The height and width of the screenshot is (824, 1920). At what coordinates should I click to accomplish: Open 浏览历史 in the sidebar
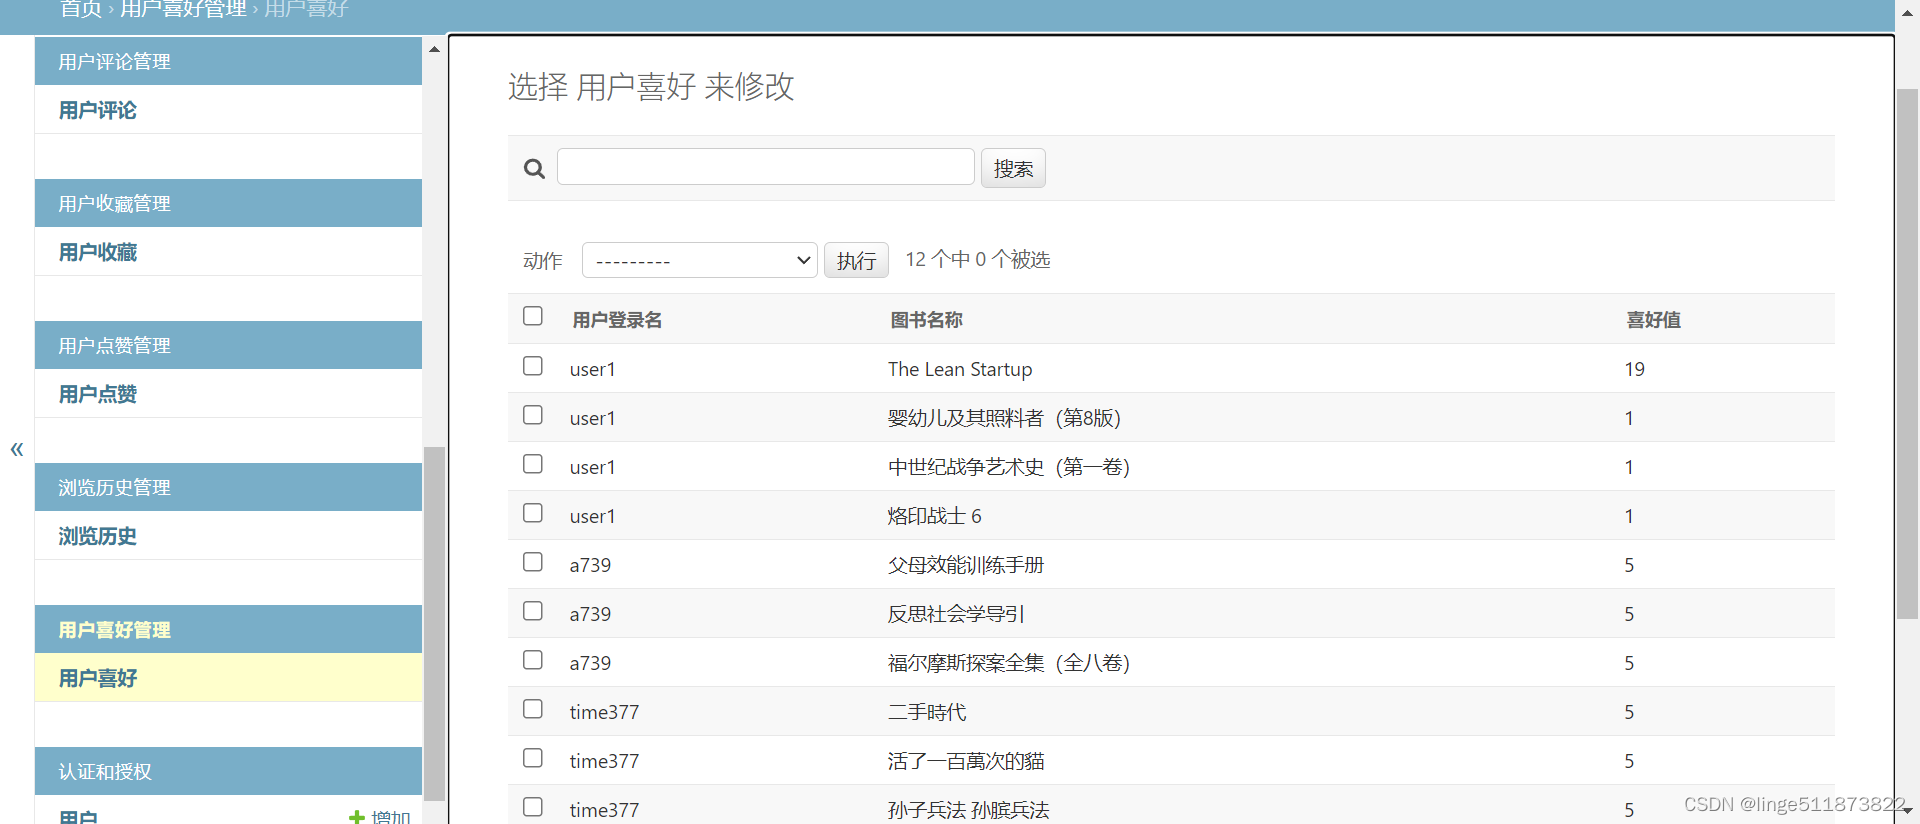click(x=98, y=536)
